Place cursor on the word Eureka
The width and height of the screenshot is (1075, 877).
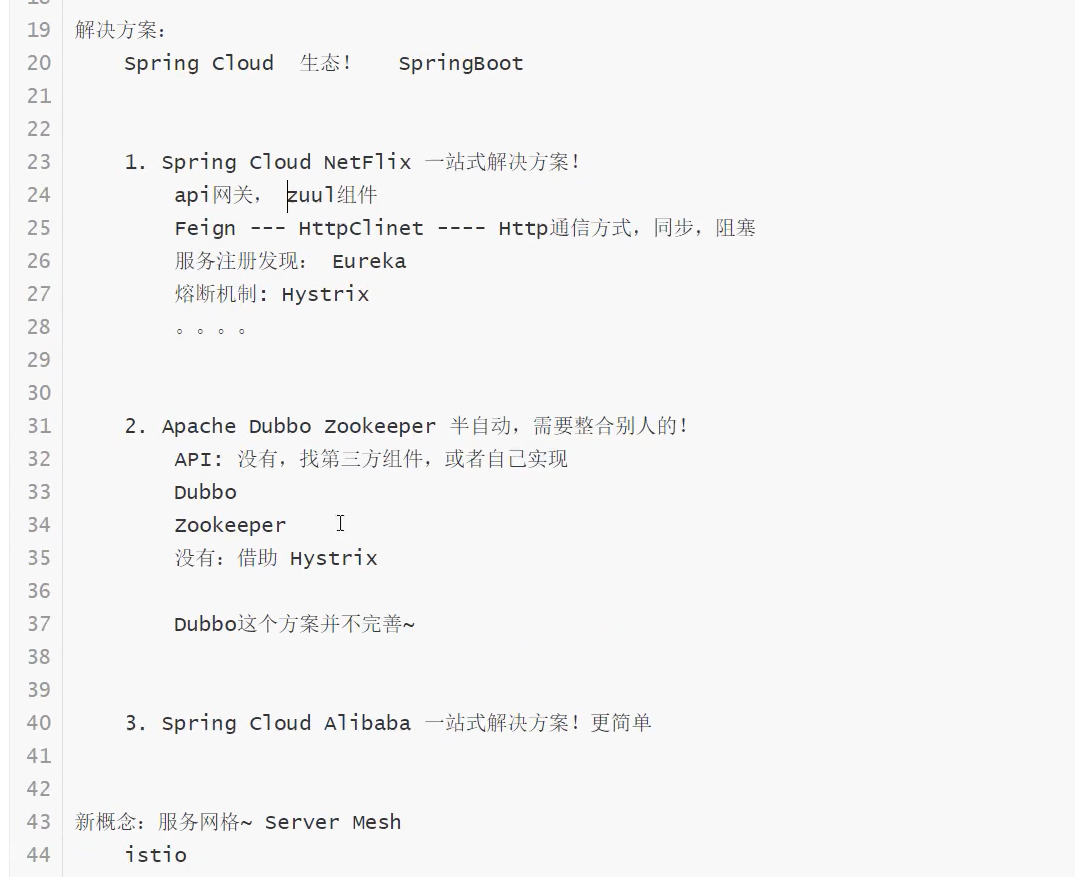click(368, 262)
